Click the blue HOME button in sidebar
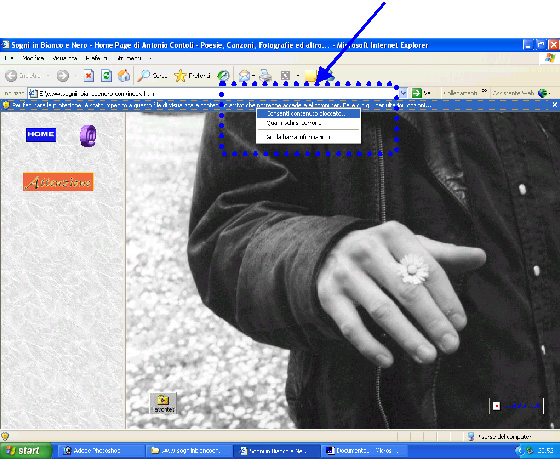Image resolution: width=560 pixels, height=459 pixels. 41,135
